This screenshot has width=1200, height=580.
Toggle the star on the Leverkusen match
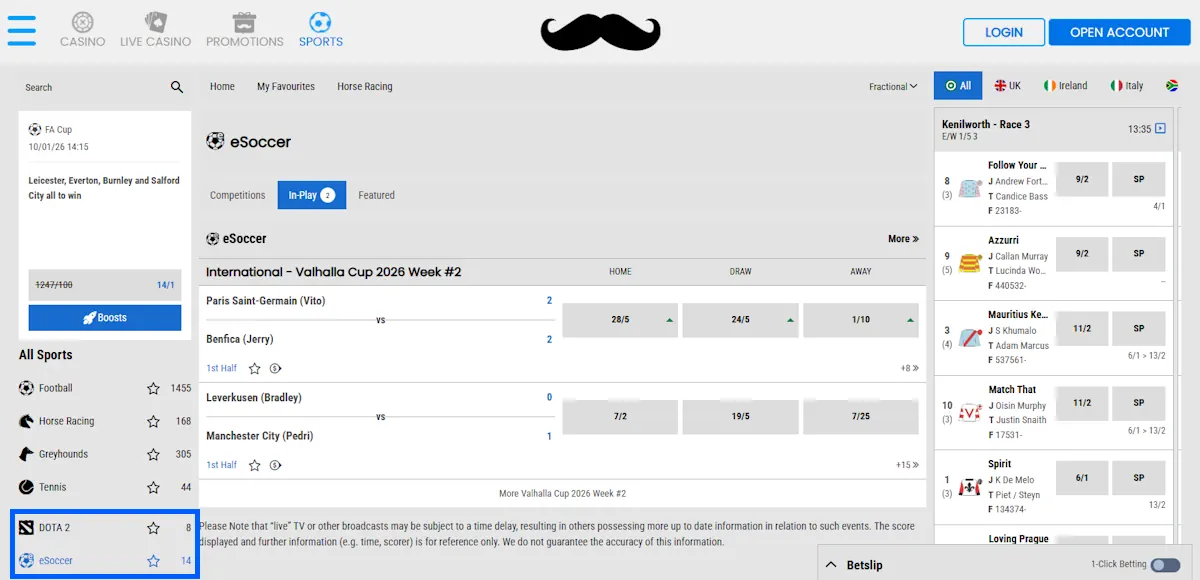255,464
